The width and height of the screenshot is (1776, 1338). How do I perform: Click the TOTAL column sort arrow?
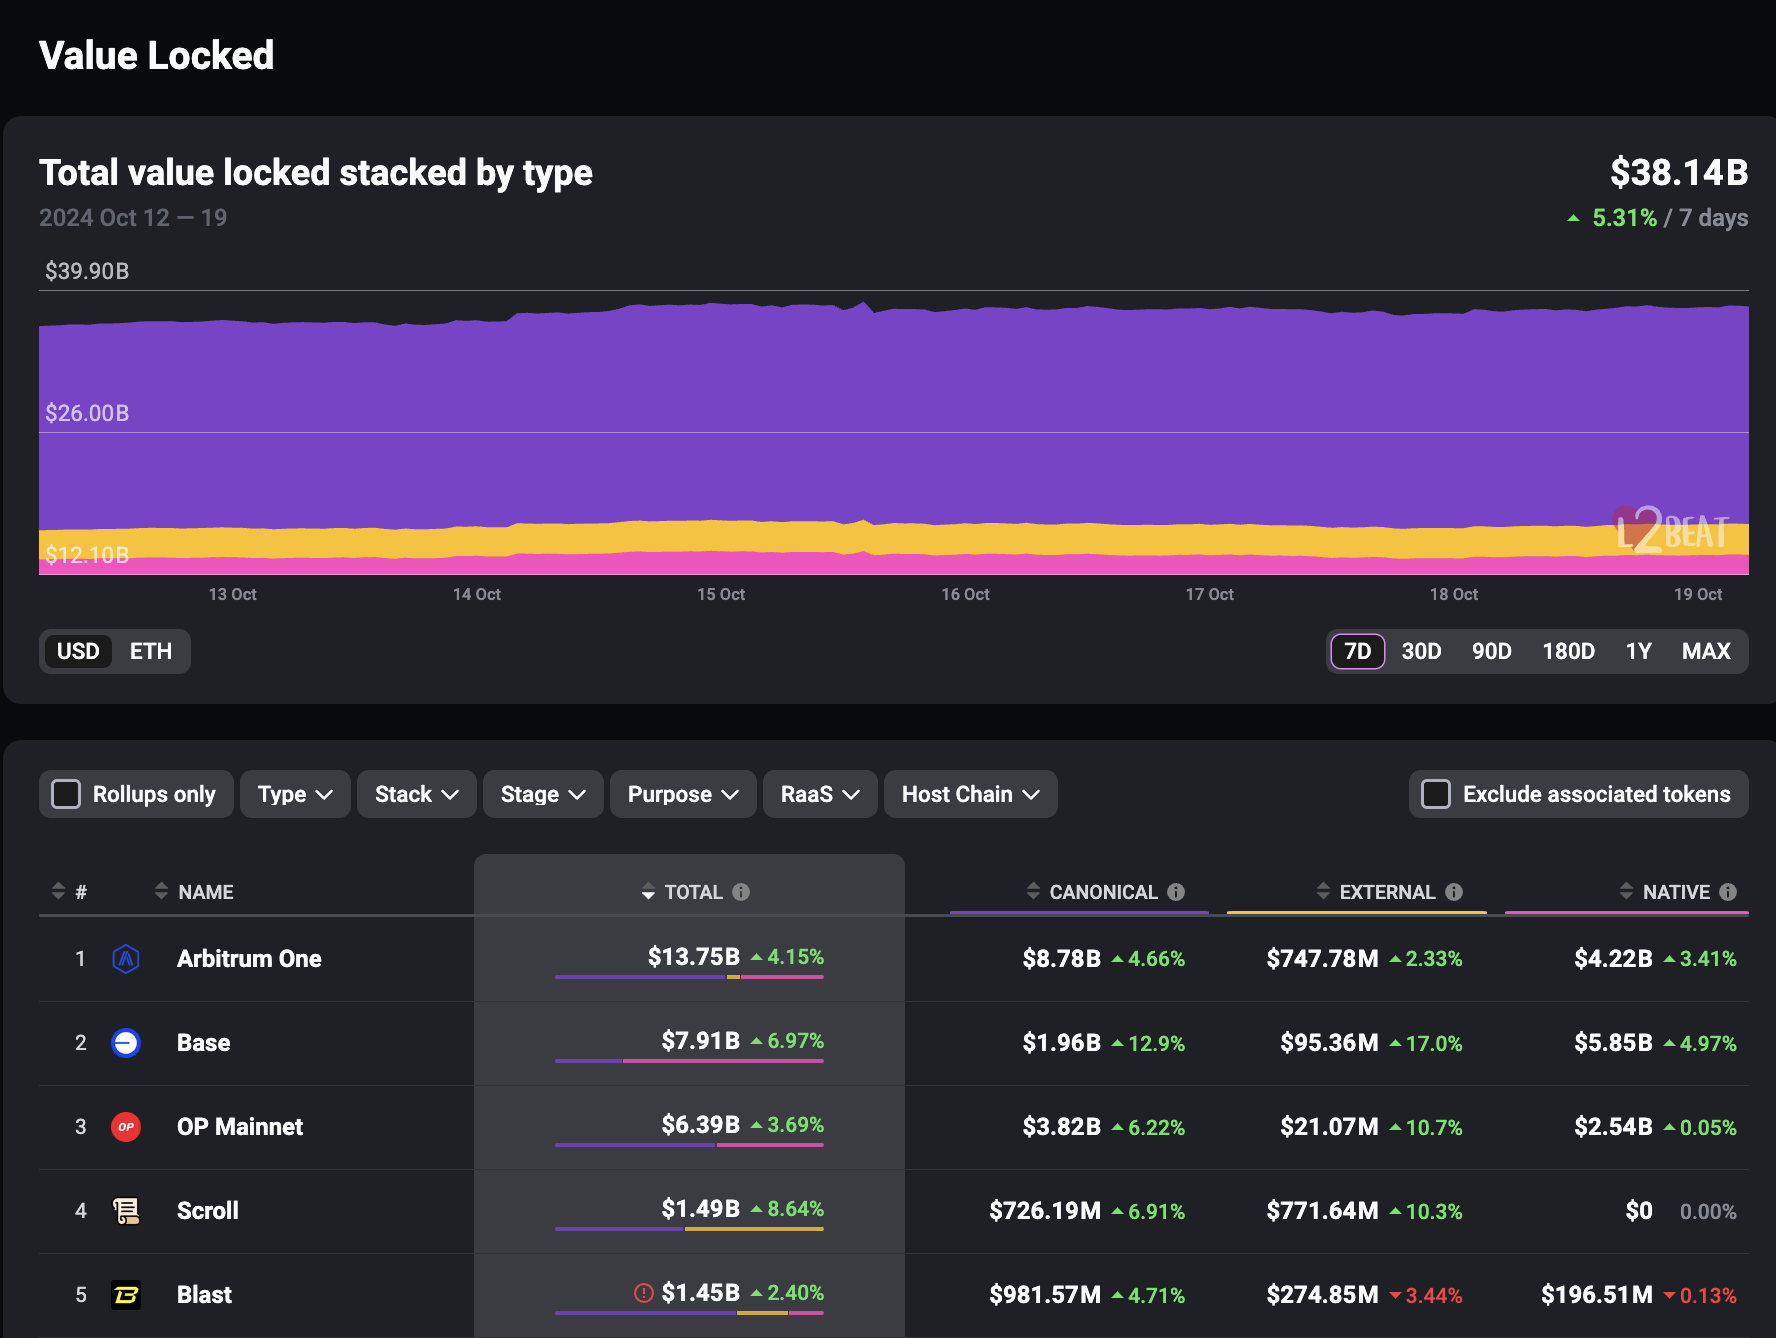(648, 891)
